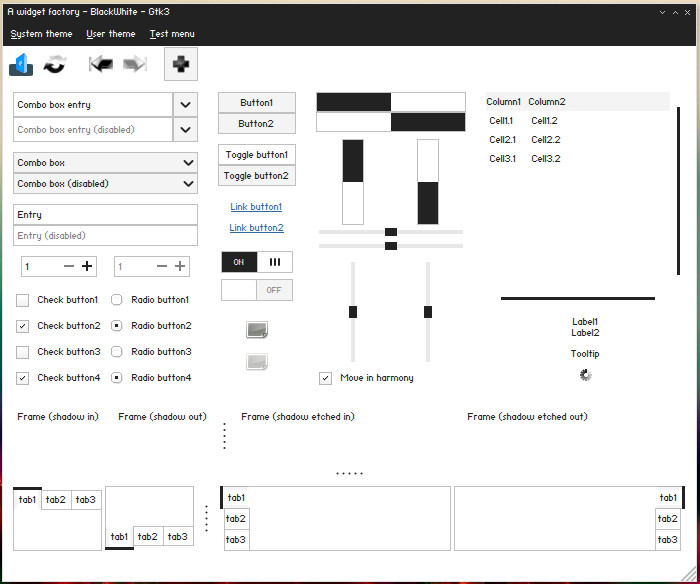Open the disabled combo box entry arrow
700x584 pixels.
185,129
